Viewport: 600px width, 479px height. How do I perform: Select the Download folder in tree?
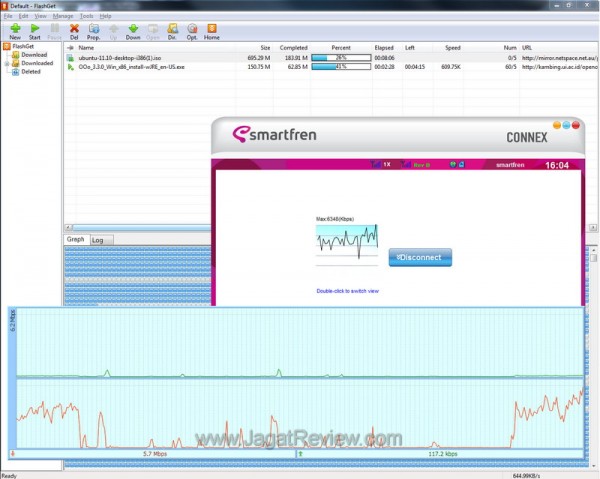(x=34, y=55)
